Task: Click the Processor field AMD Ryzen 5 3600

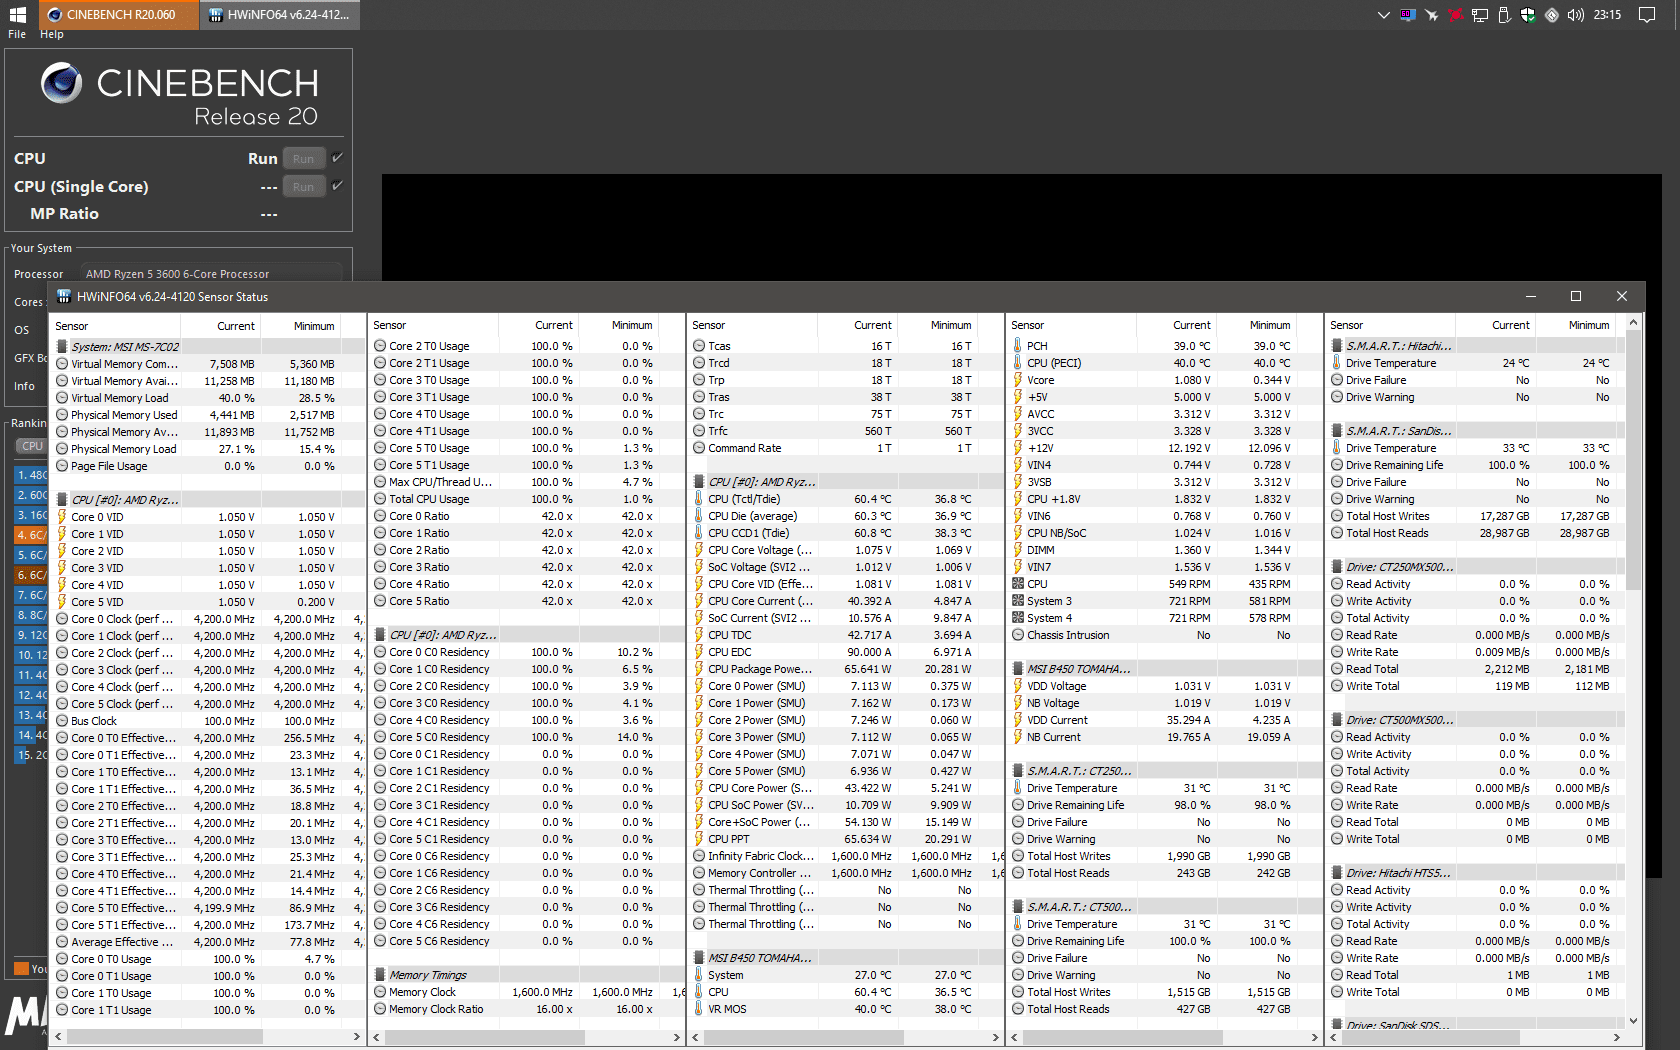Action: [x=212, y=273]
